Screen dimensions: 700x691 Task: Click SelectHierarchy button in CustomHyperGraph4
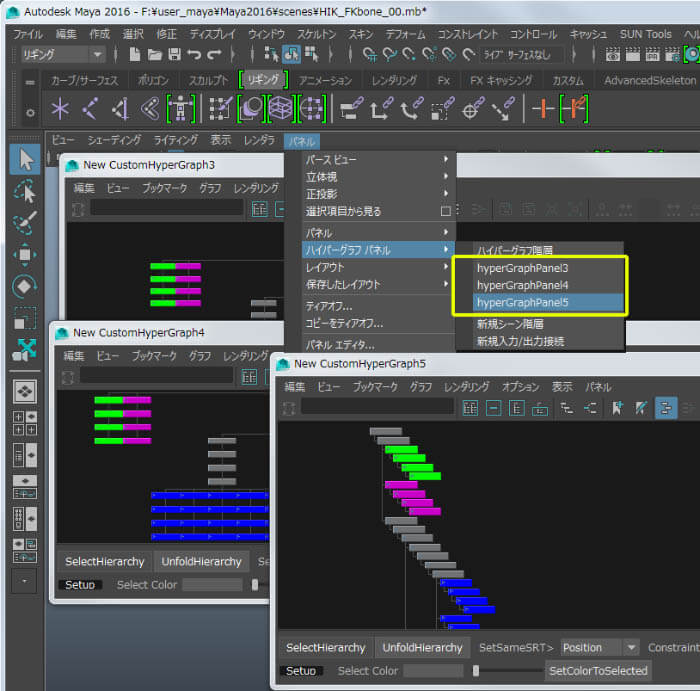tap(104, 562)
